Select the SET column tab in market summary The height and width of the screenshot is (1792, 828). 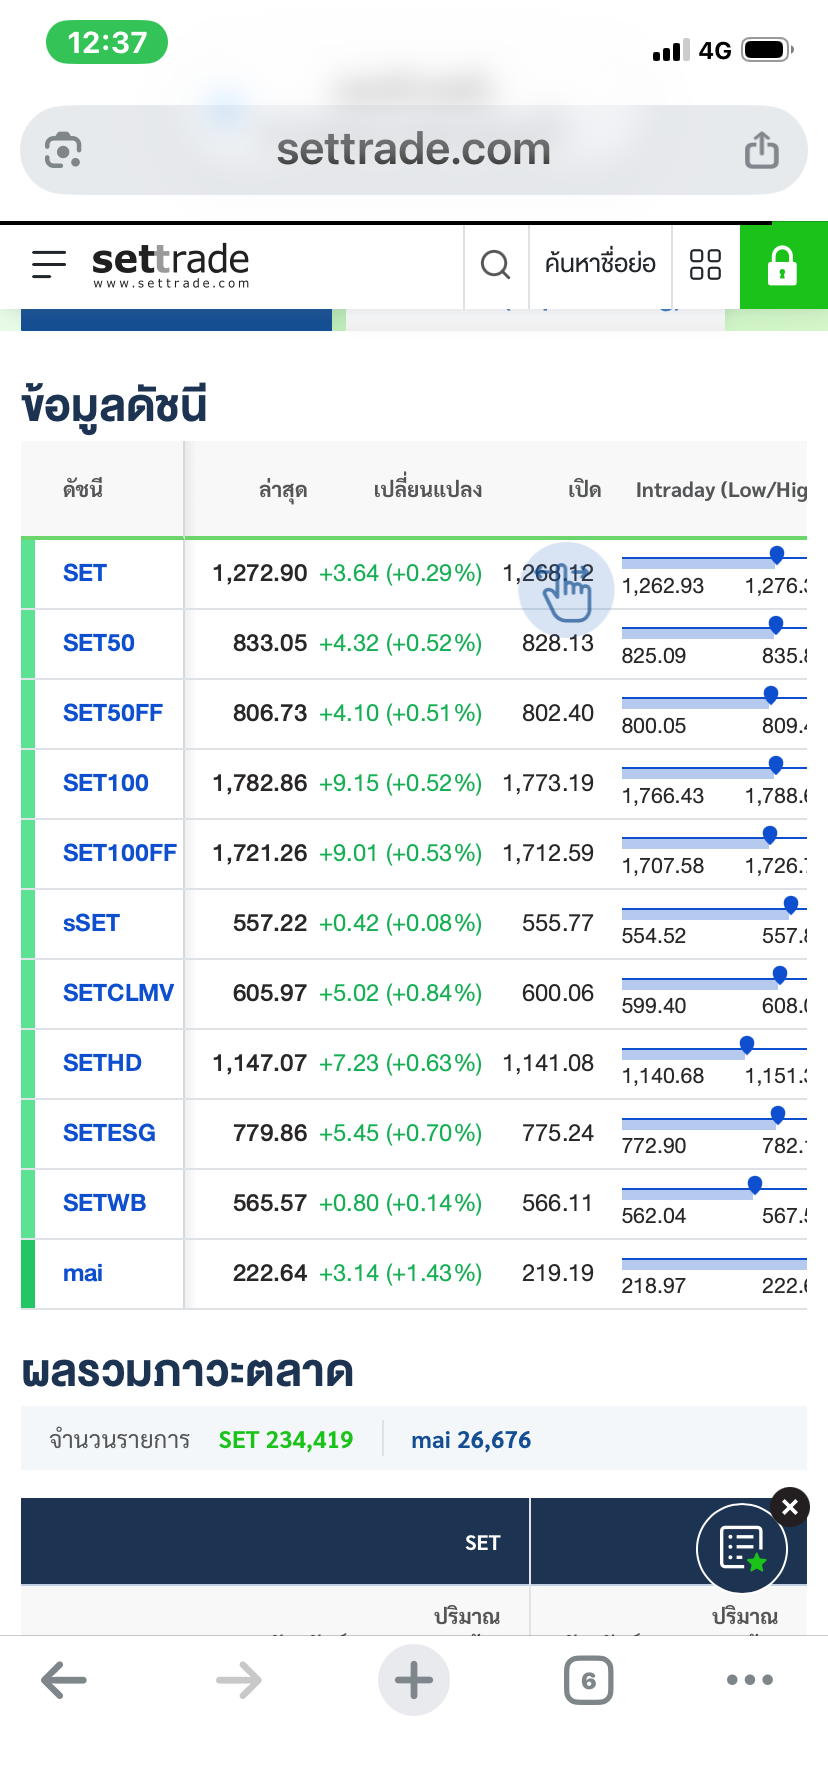point(482,1542)
